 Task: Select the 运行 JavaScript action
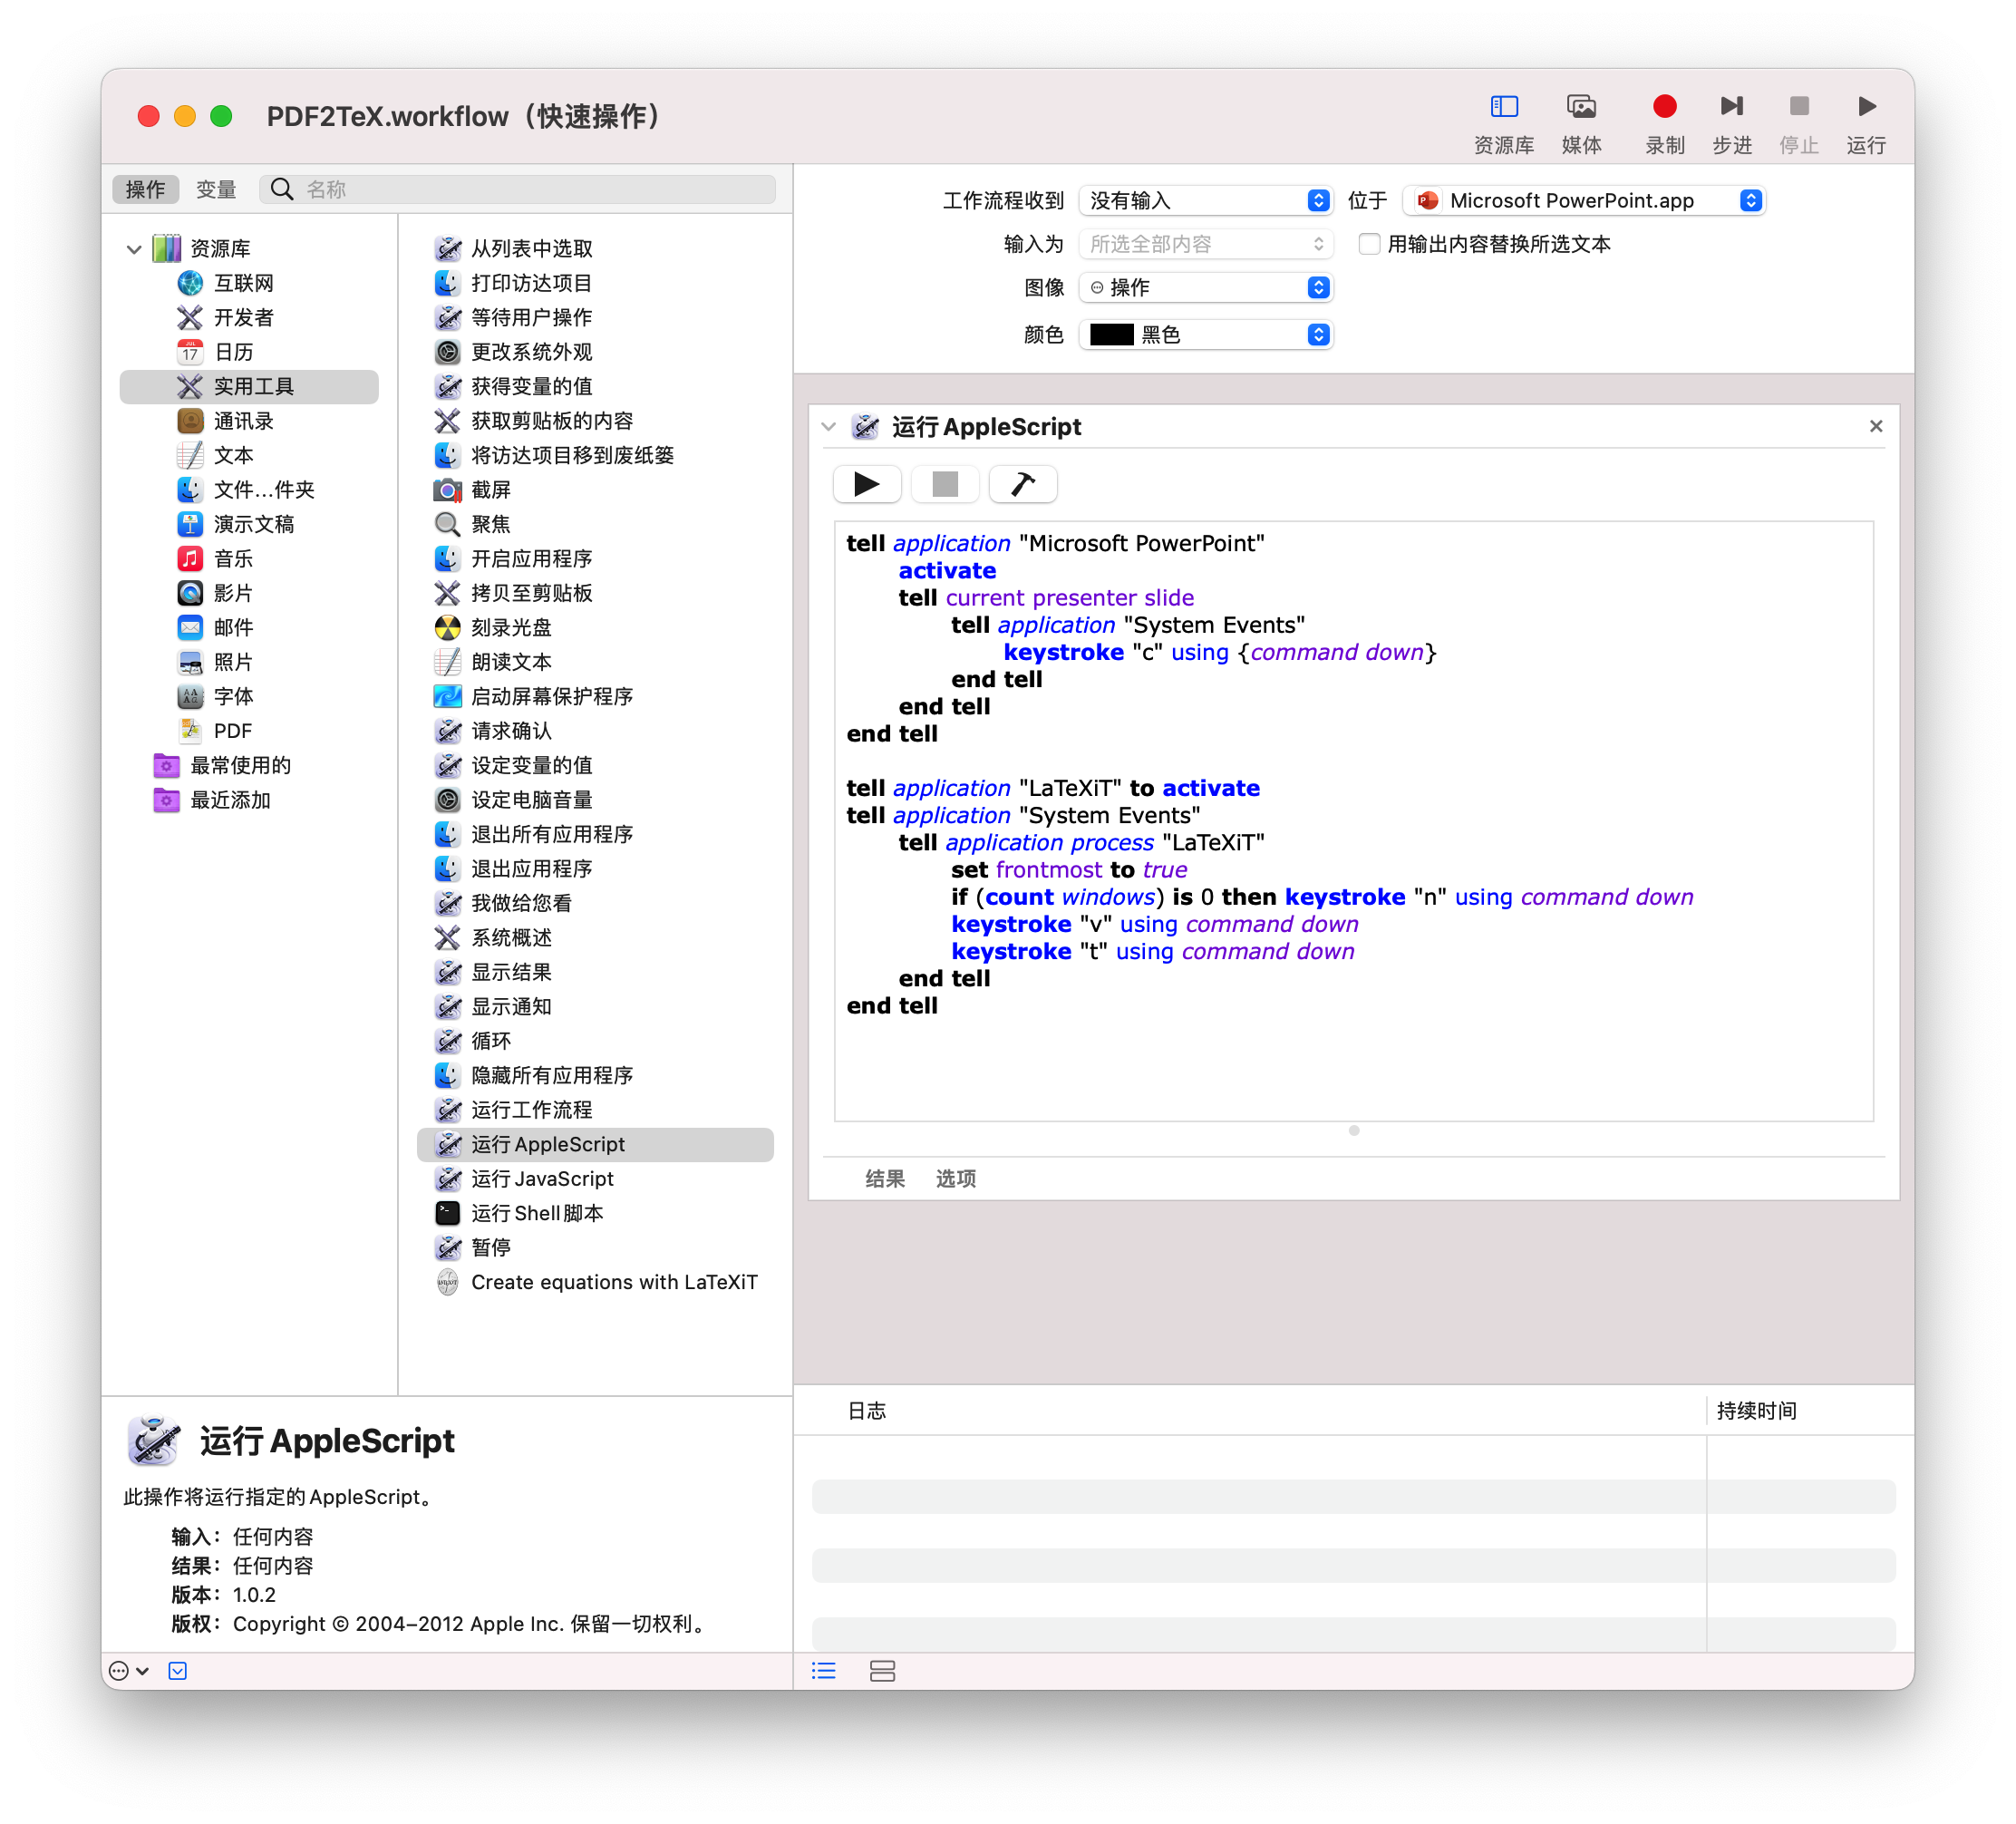(x=595, y=1179)
